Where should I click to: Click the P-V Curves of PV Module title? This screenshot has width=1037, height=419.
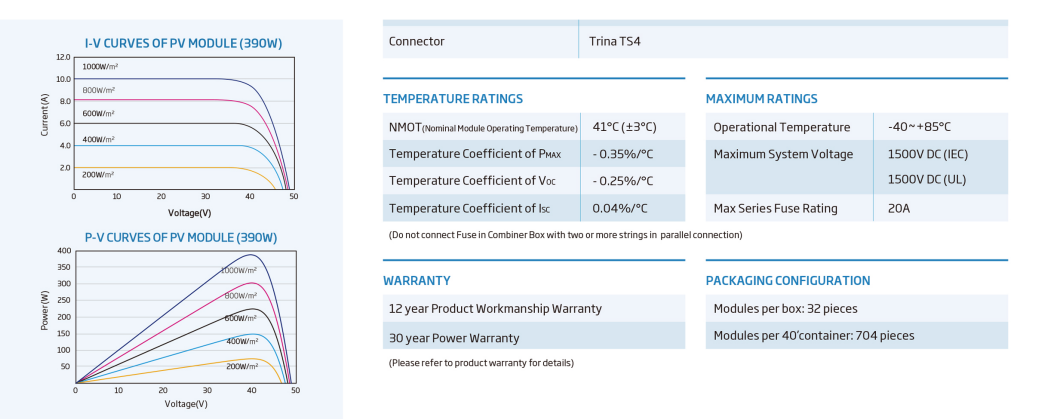[181, 237]
